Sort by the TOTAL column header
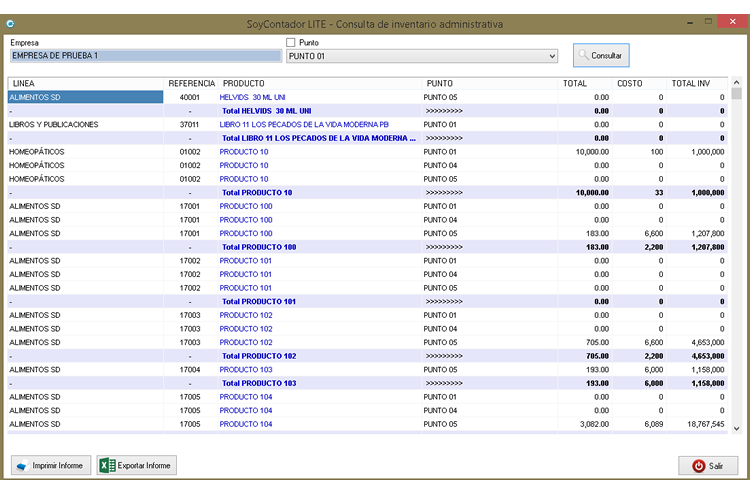The width and height of the screenshot is (750, 500). (585, 83)
